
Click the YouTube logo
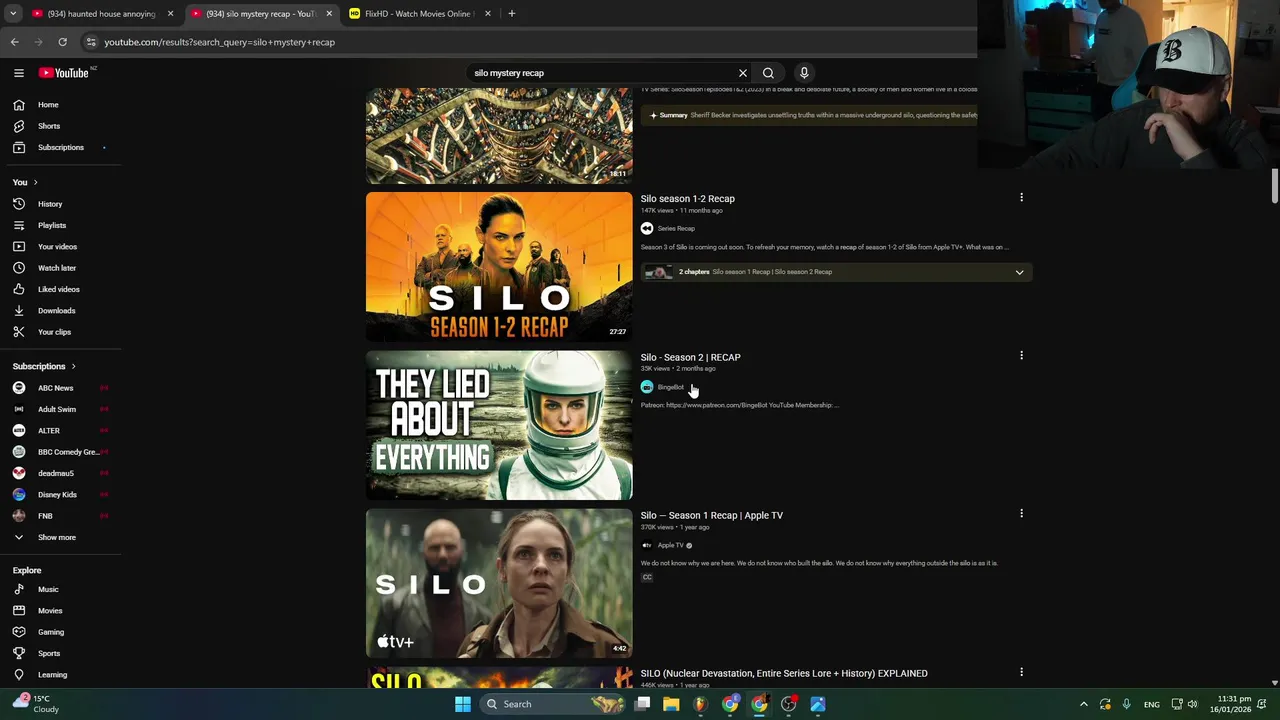coord(66,73)
